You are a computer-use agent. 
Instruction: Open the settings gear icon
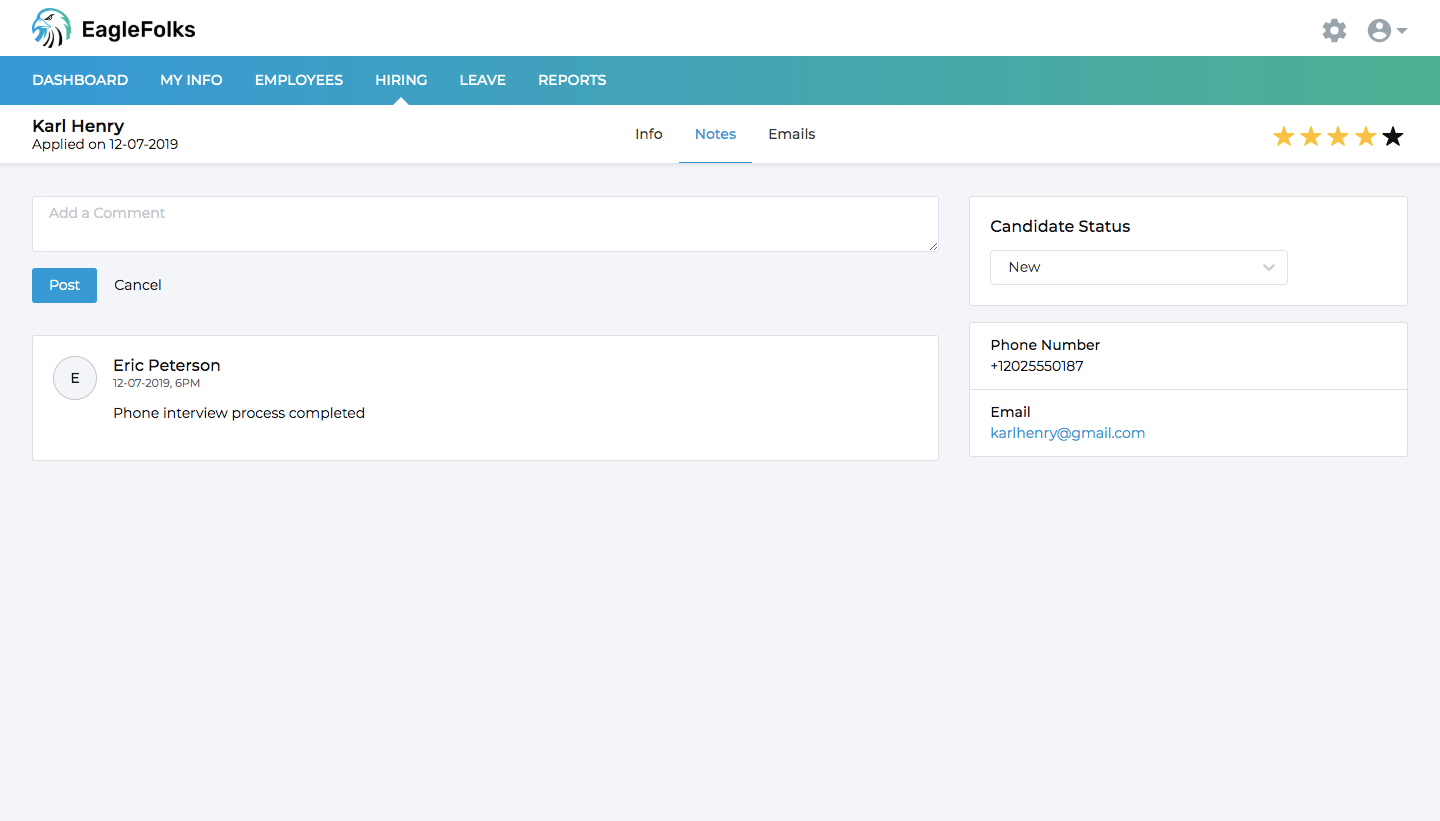pyautogui.click(x=1334, y=30)
